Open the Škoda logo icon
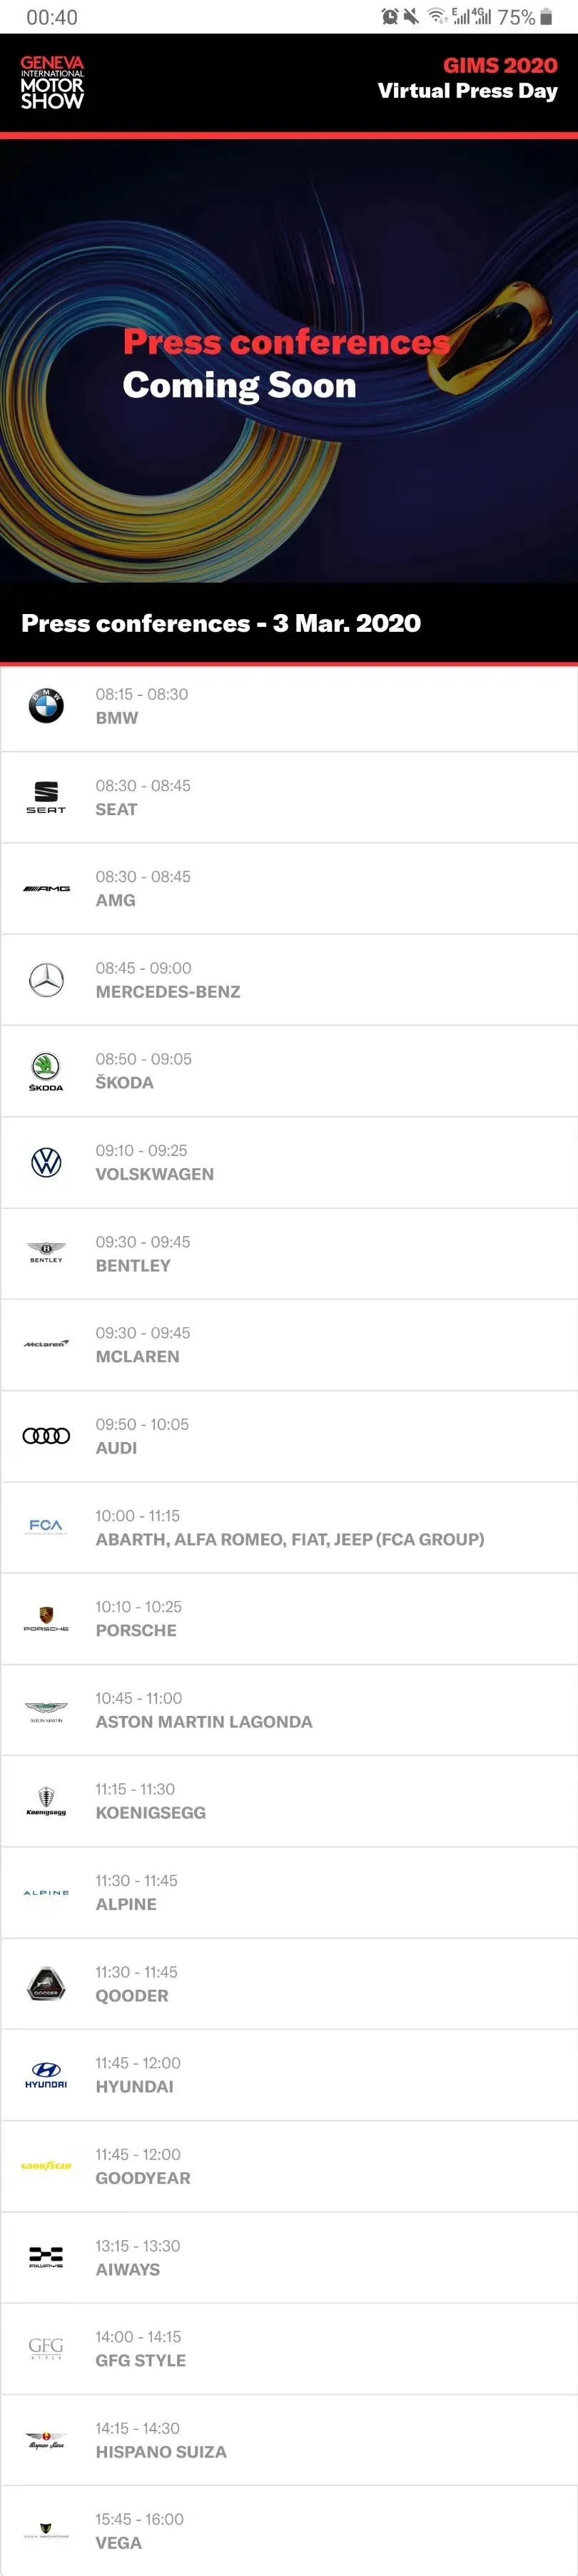This screenshot has width=578, height=2576. [46, 1071]
